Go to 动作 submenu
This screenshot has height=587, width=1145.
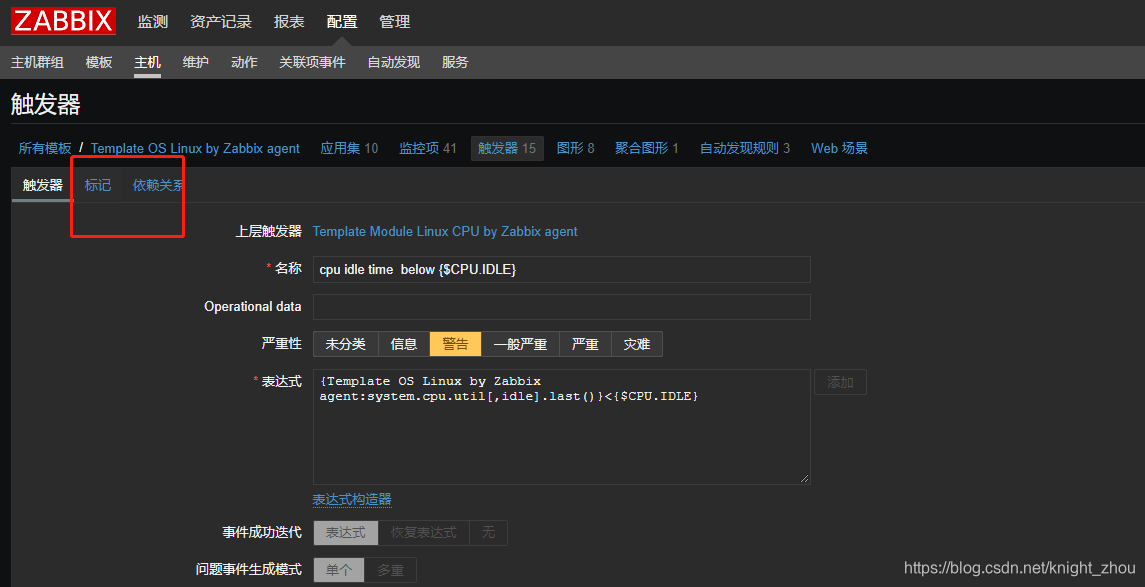pos(244,62)
